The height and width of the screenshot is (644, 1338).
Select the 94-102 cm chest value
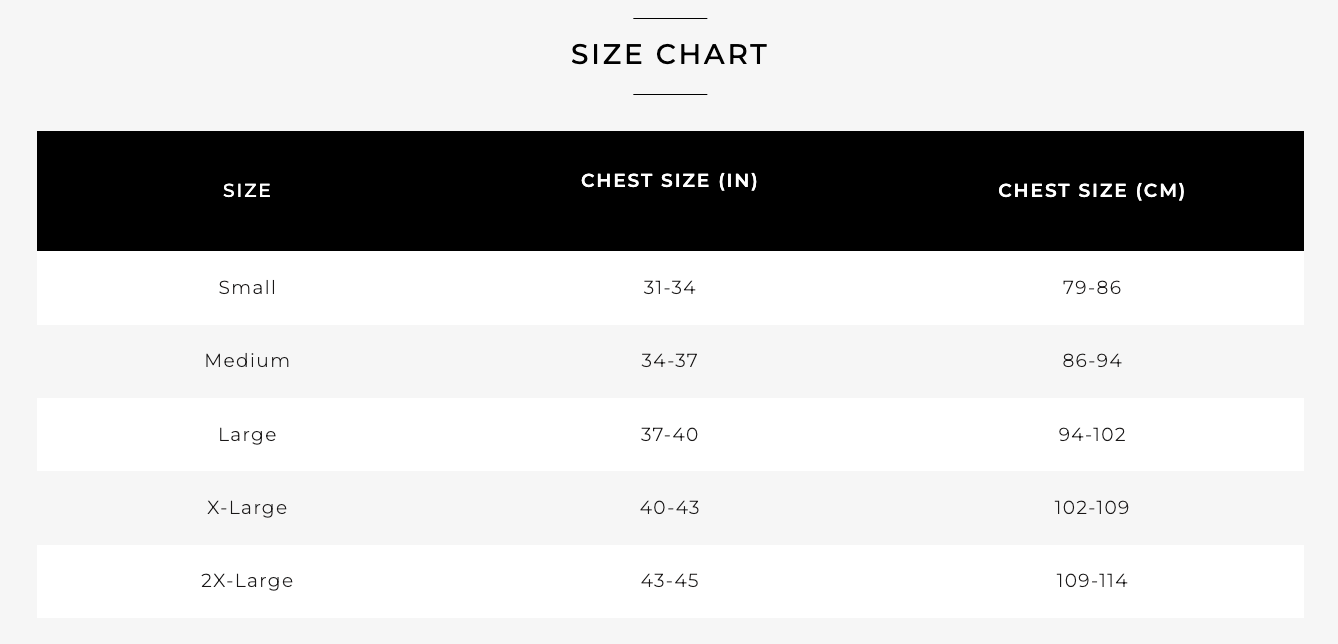pyautogui.click(x=1091, y=435)
